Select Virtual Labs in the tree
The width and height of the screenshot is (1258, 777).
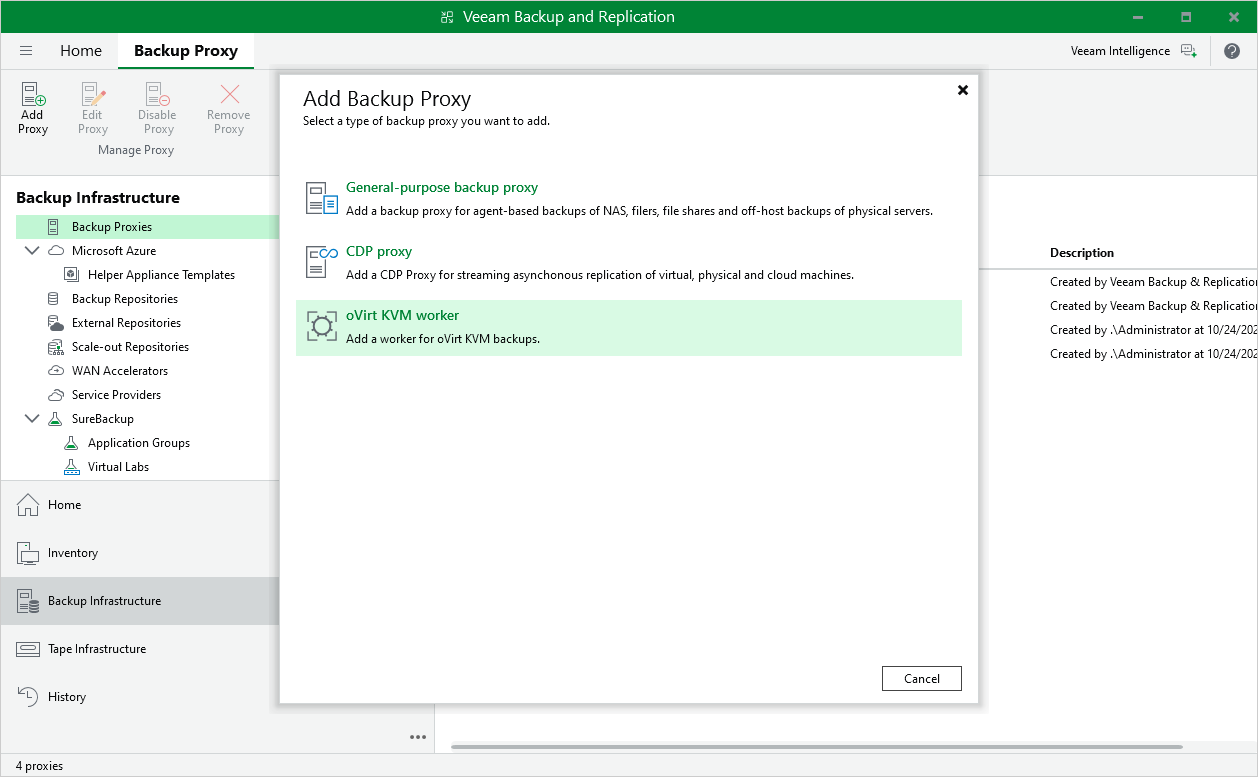[x=118, y=467]
